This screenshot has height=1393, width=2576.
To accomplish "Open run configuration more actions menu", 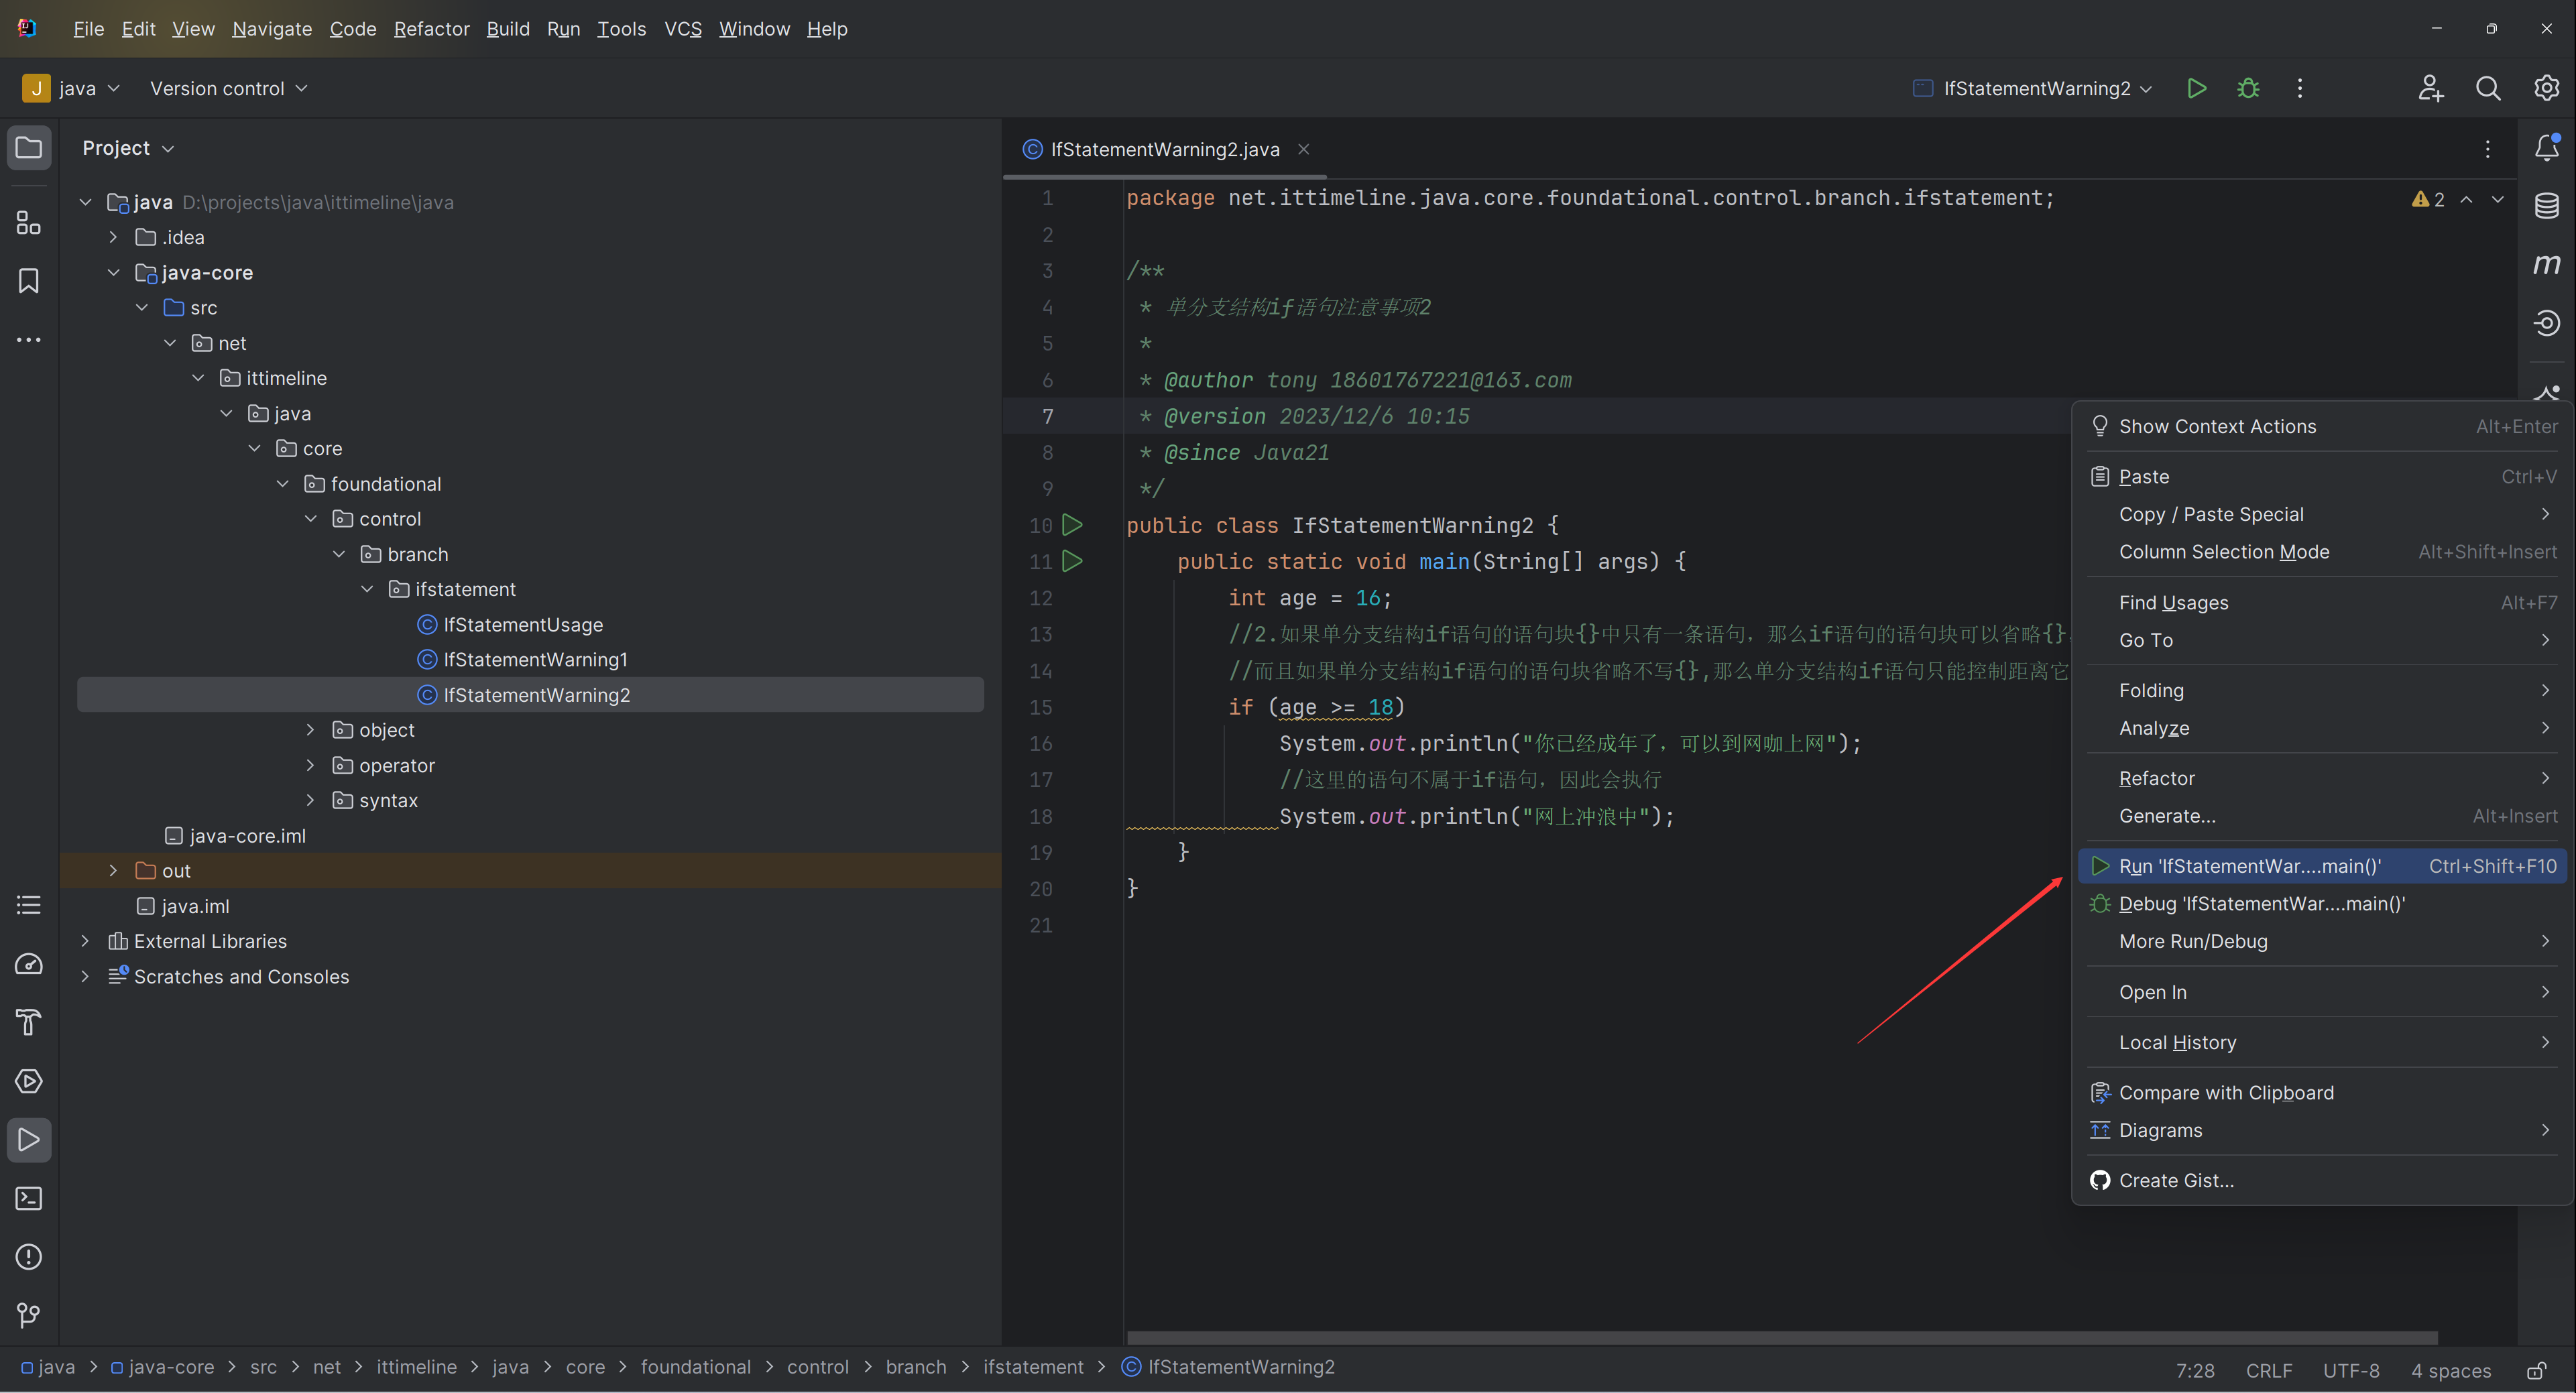I will coord(2300,88).
